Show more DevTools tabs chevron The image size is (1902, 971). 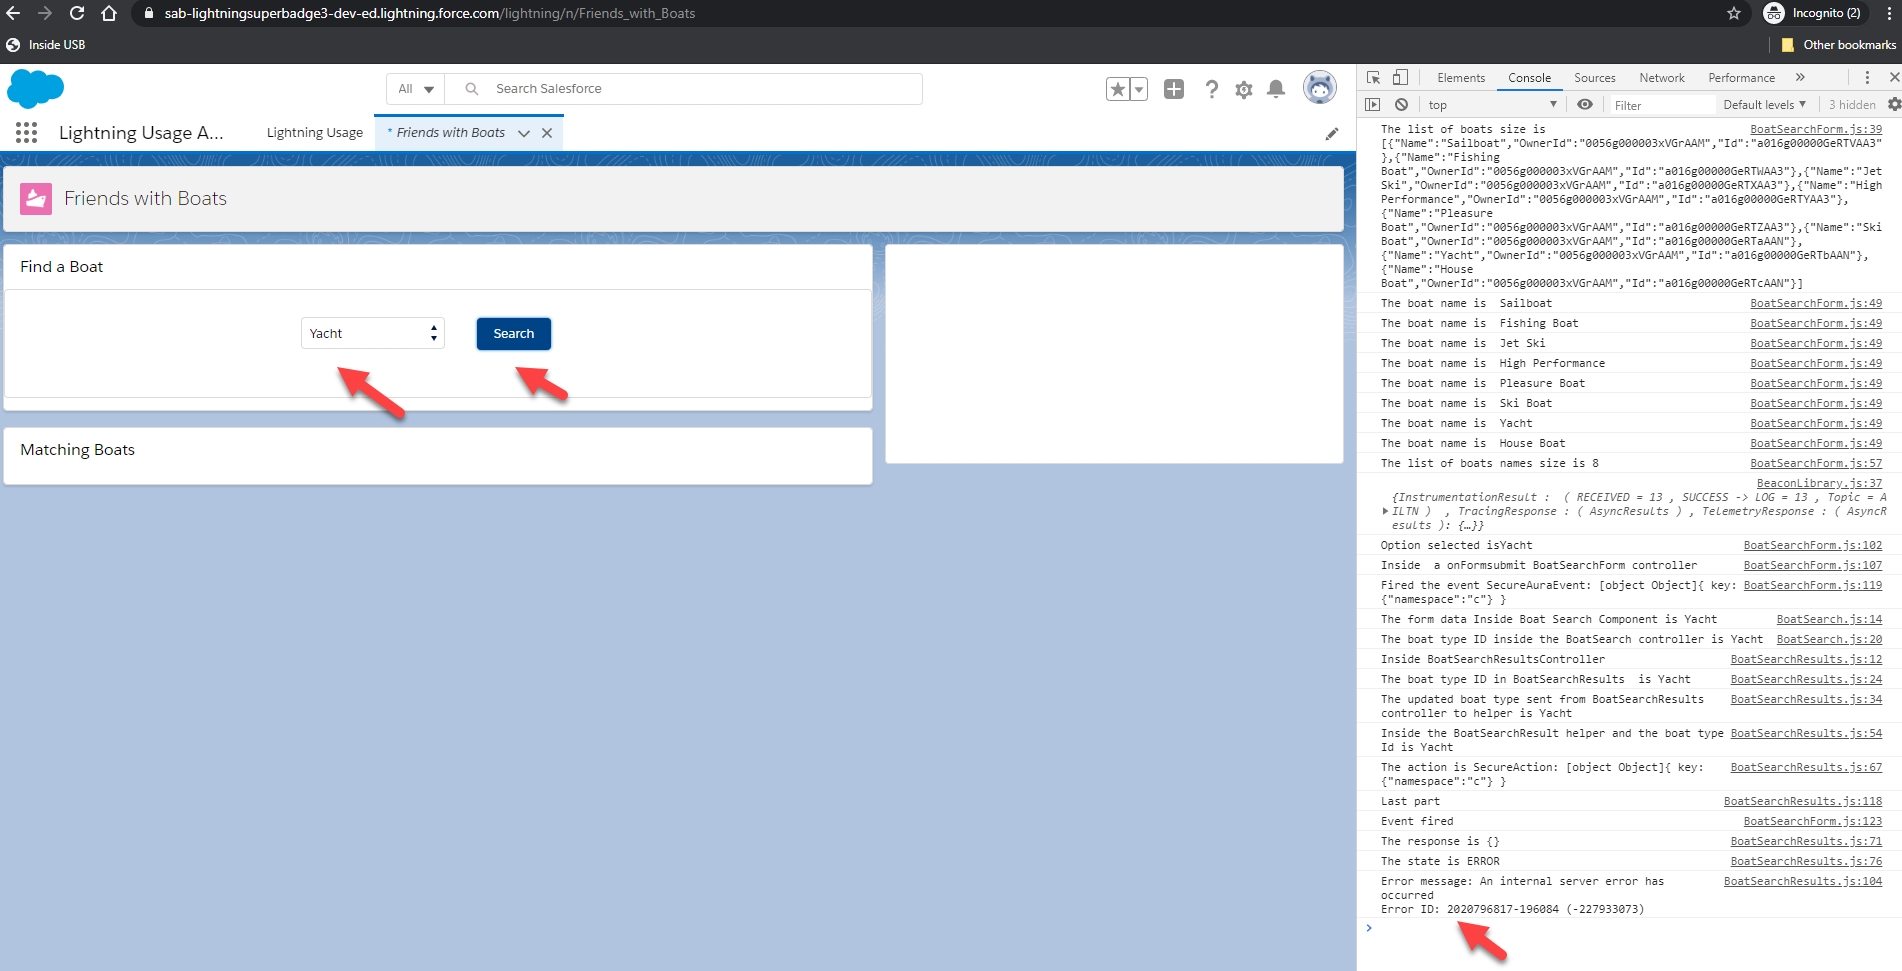point(1800,77)
